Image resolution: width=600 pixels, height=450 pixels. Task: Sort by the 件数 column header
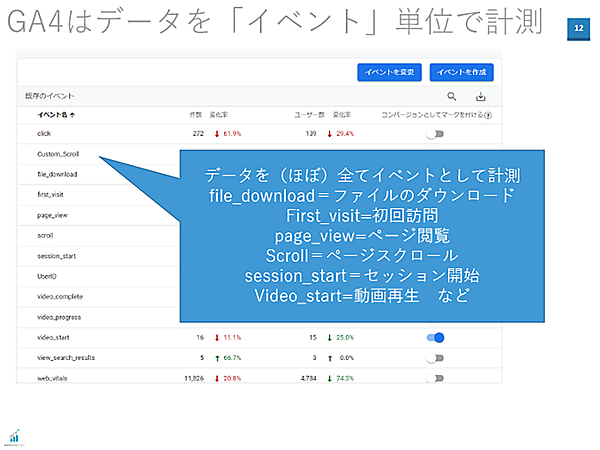point(195,115)
